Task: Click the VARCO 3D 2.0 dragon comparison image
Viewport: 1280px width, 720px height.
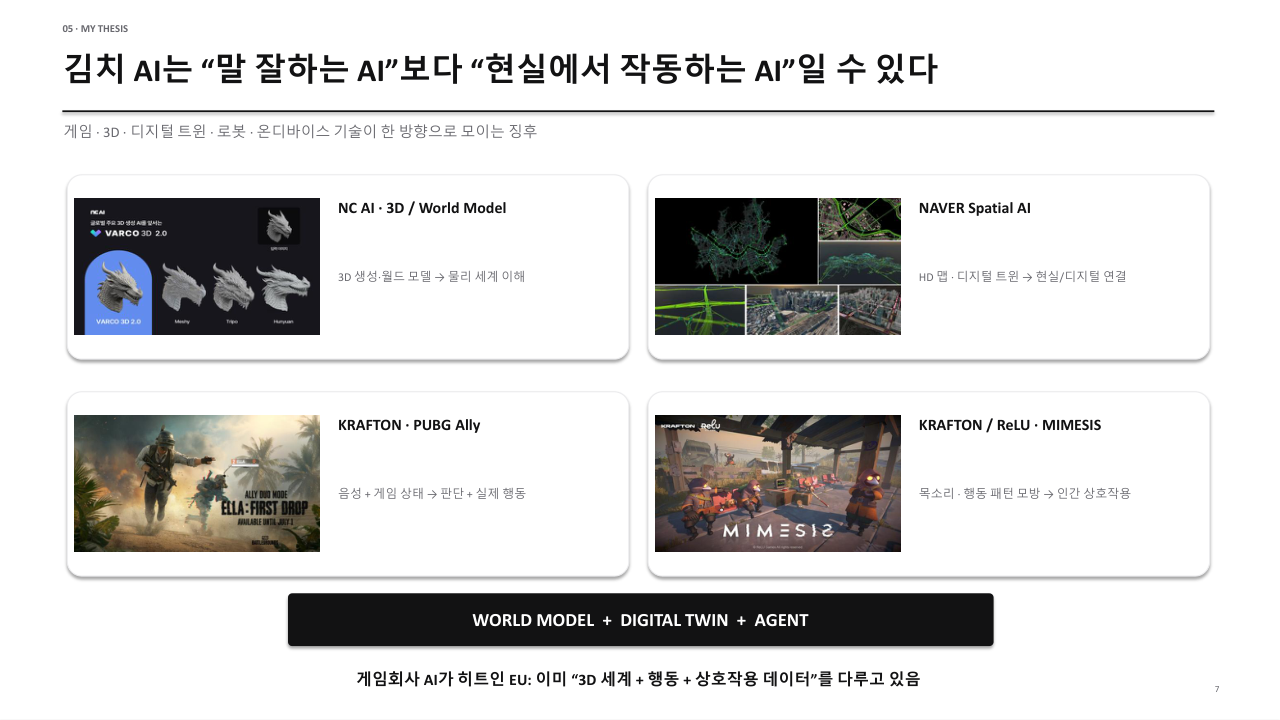Action: pos(197,266)
